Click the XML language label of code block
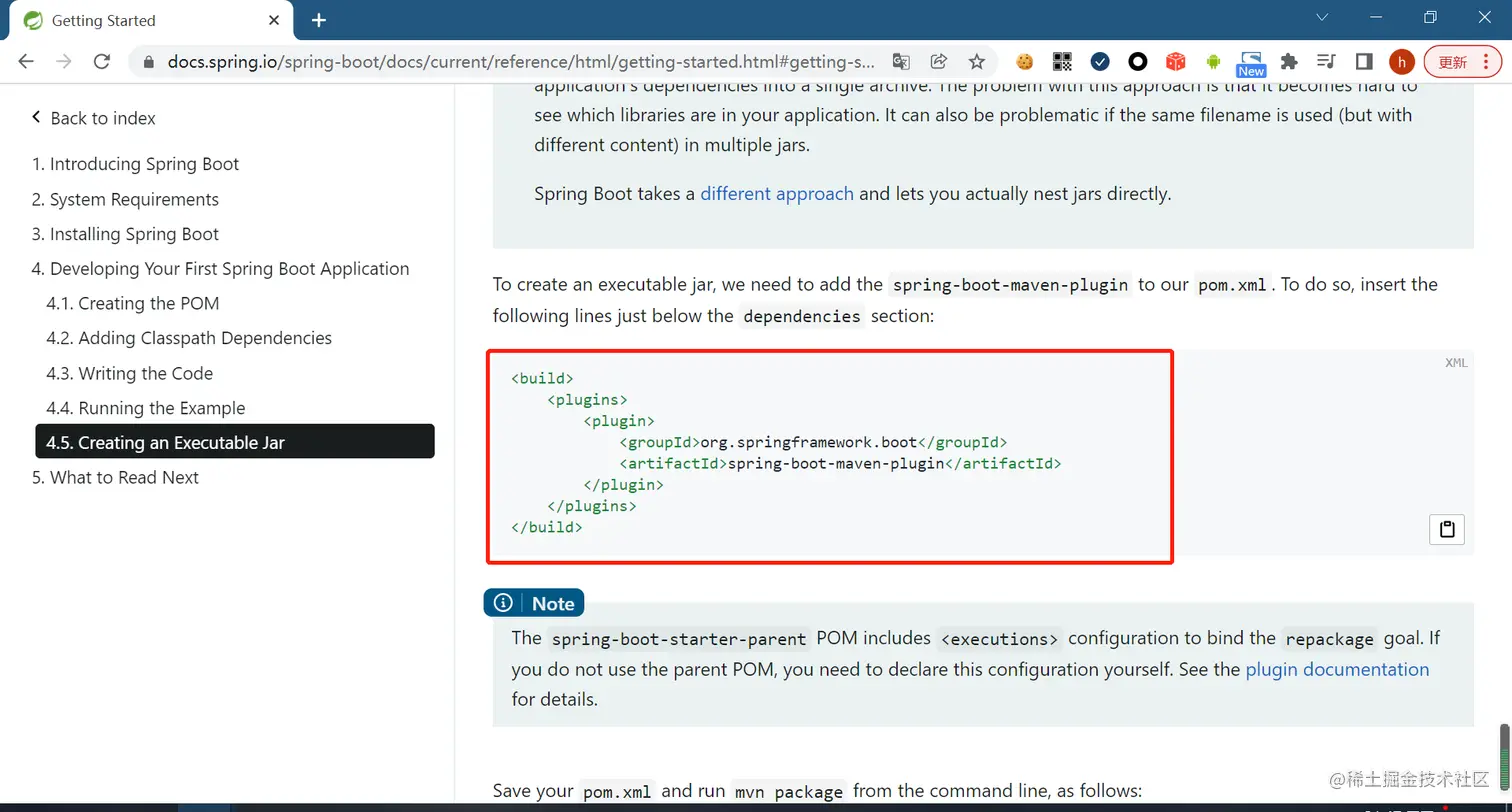The image size is (1512, 812). pos(1456,363)
